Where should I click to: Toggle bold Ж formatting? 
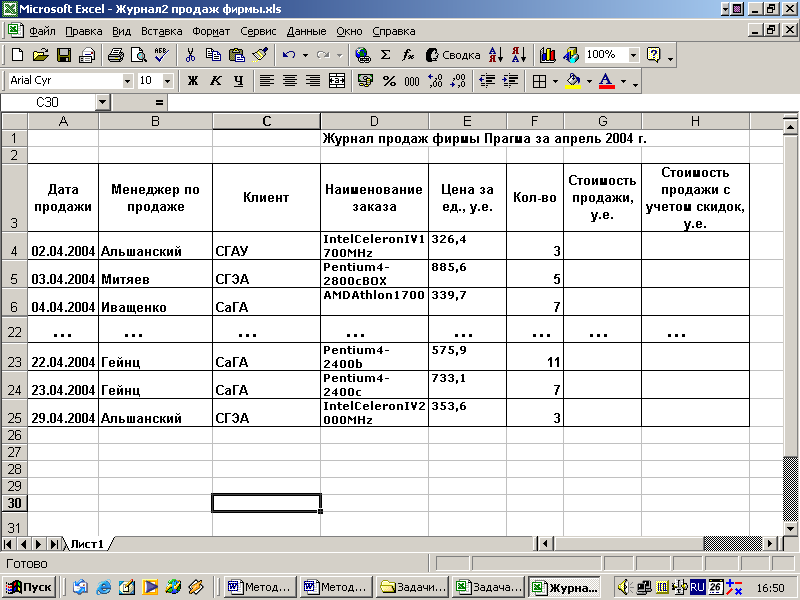pos(192,81)
